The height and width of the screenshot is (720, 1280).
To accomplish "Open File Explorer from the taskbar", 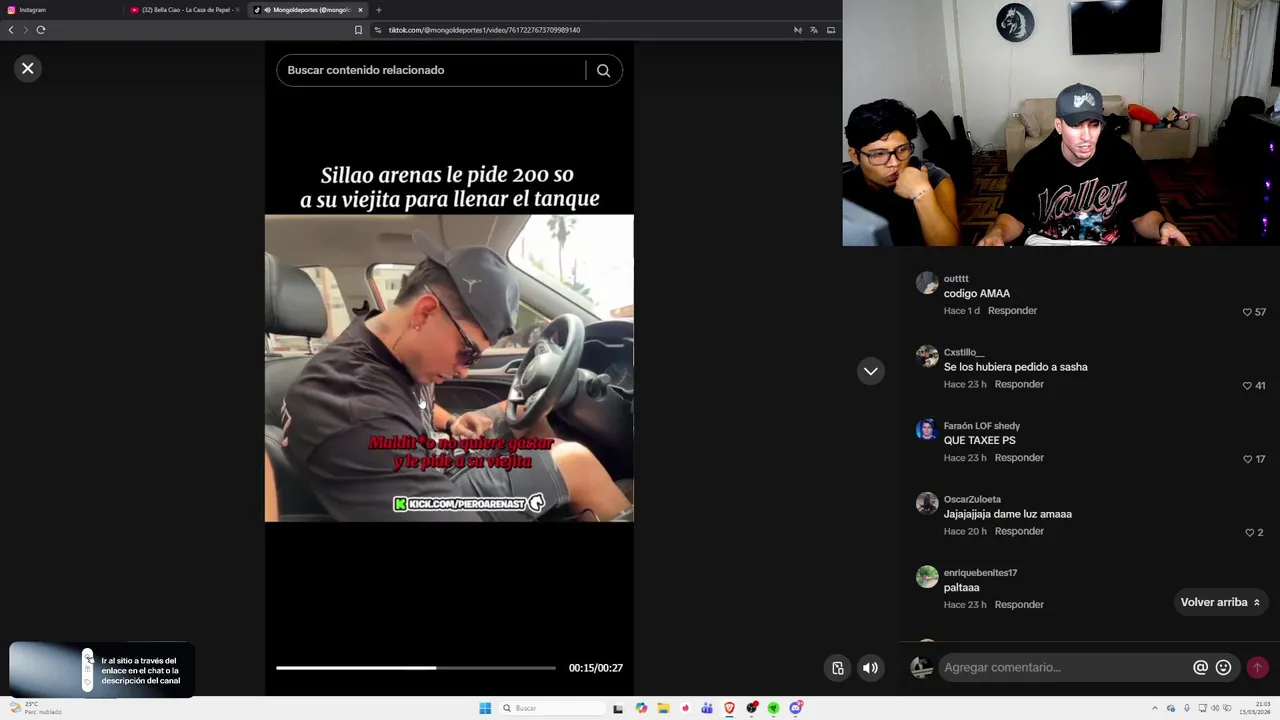I will [x=663, y=708].
